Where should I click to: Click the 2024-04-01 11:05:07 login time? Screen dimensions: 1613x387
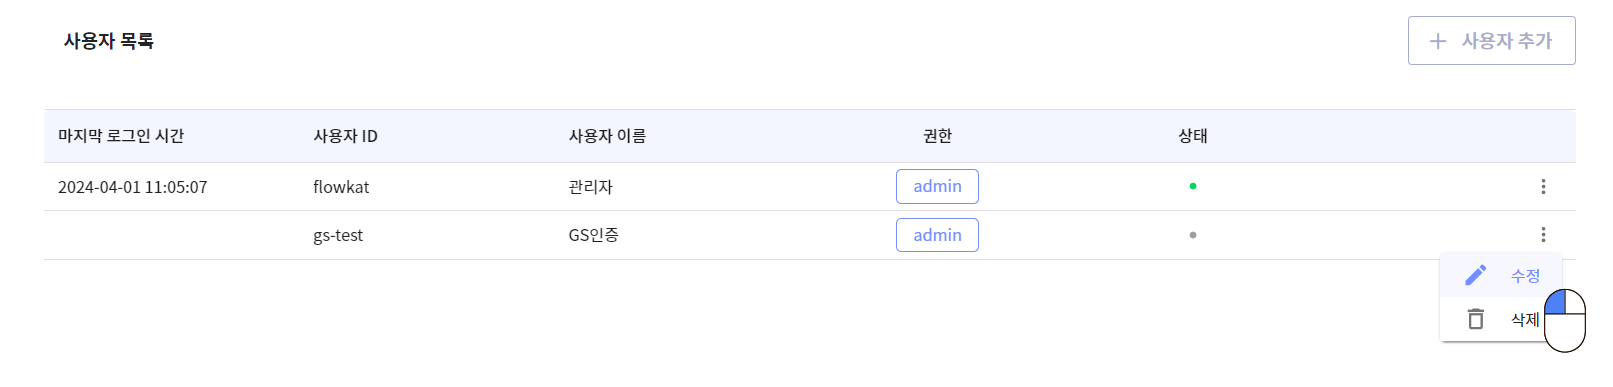tap(132, 187)
